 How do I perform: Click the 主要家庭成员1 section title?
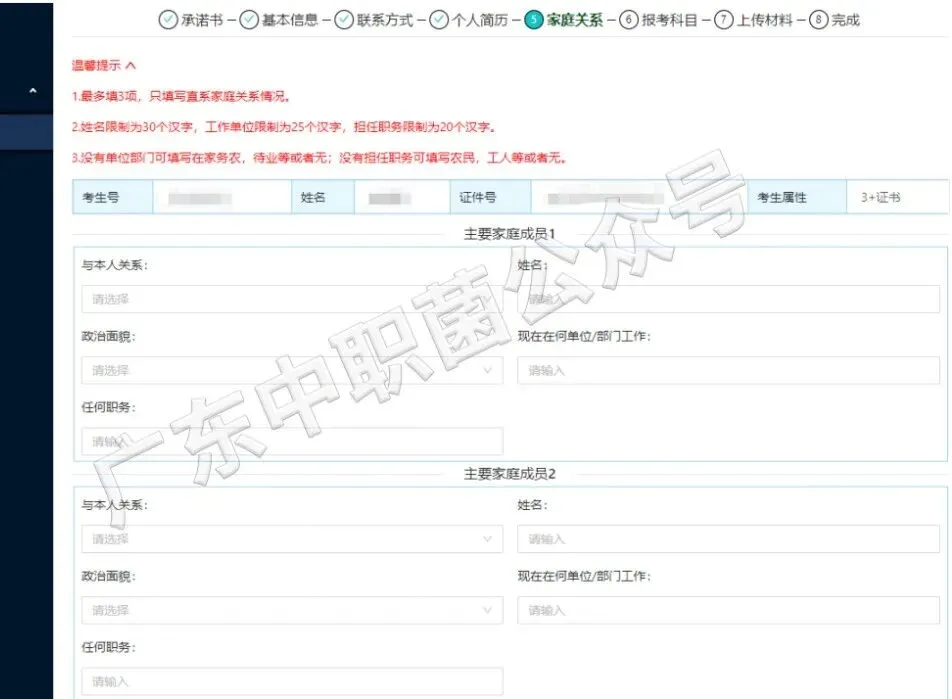click(509, 234)
